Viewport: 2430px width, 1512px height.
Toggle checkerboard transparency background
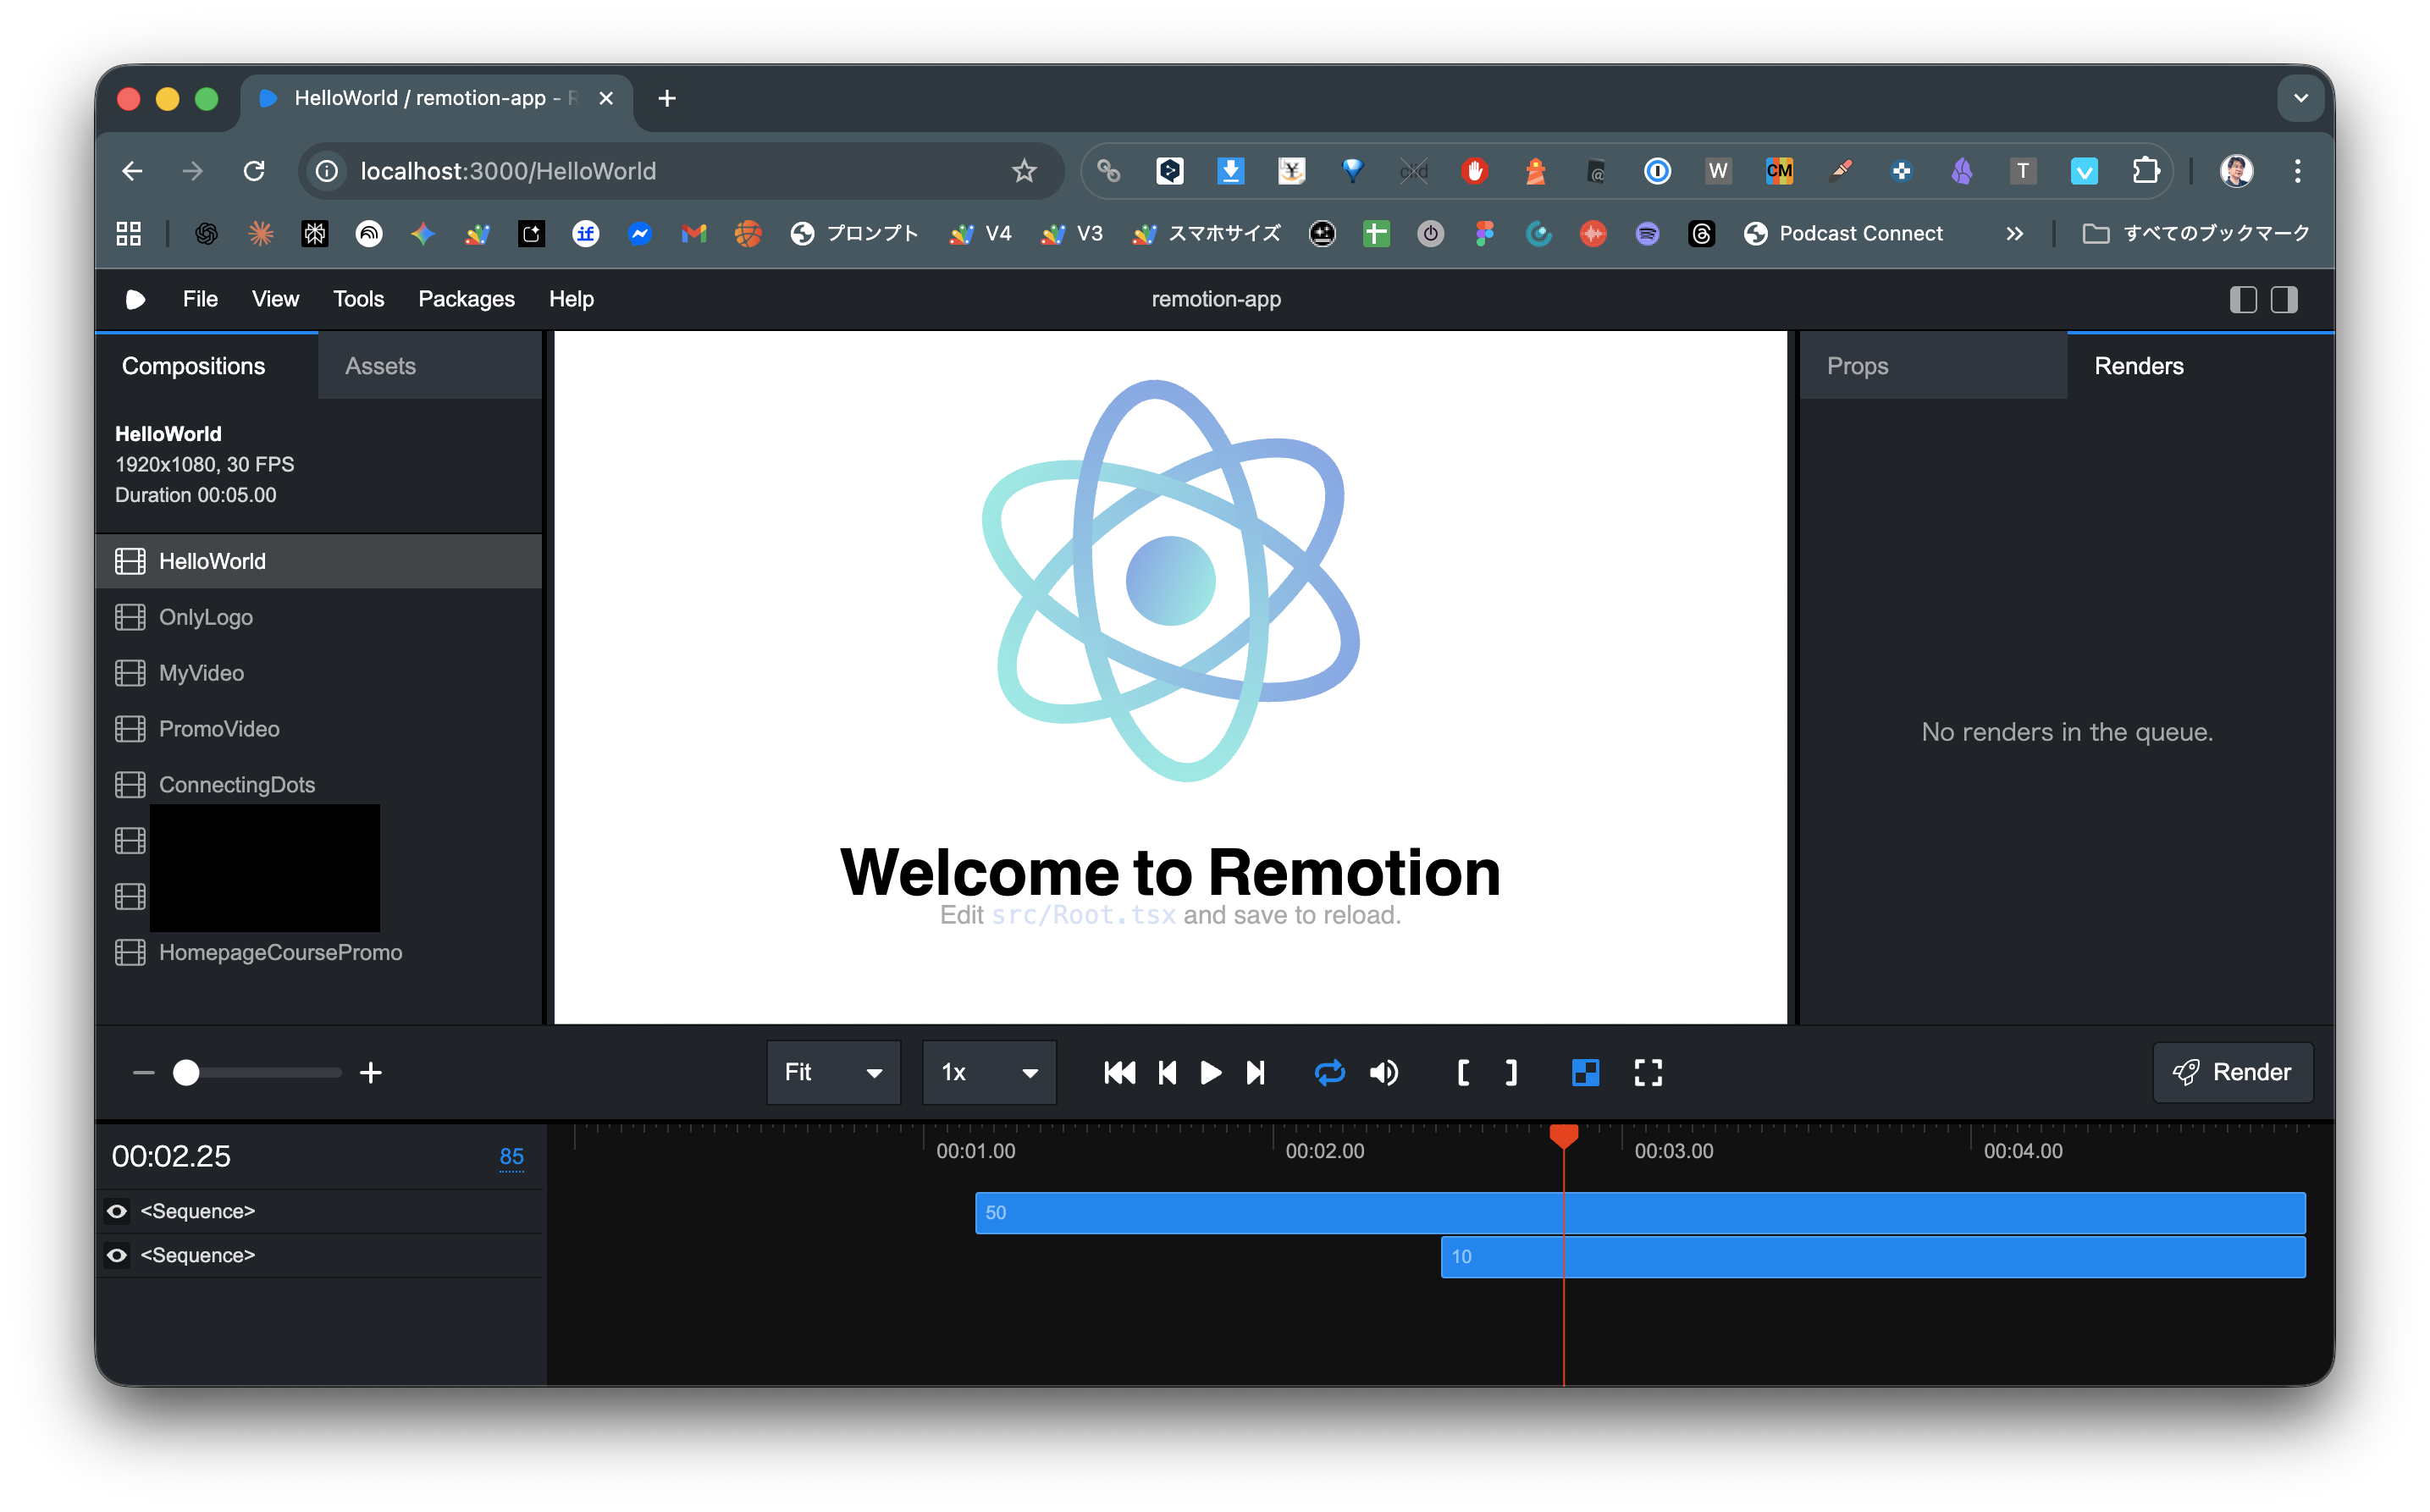click(x=1585, y=1073)
